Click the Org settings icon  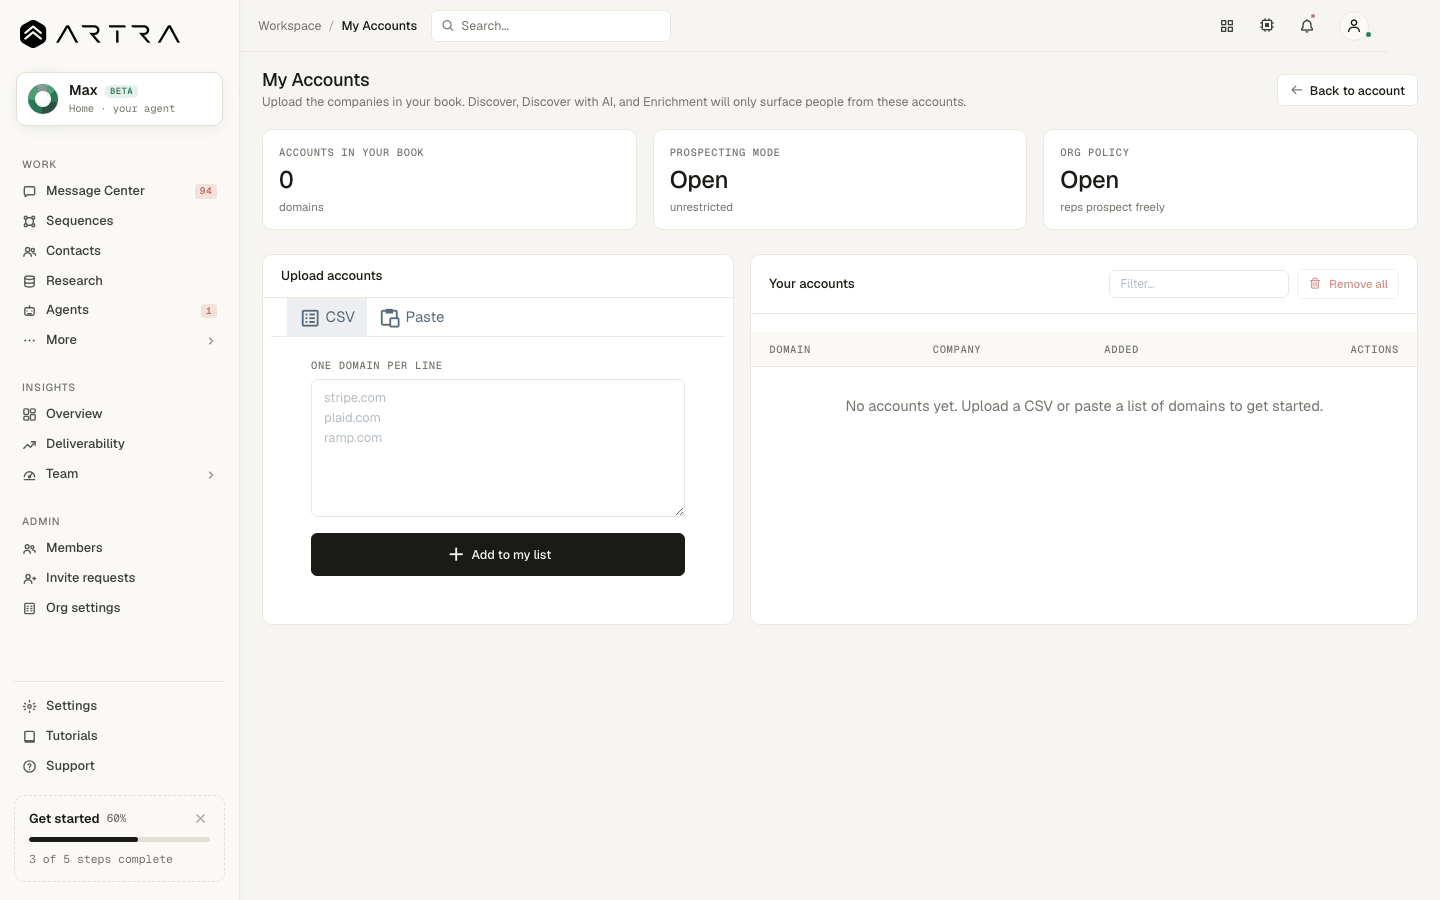(x=30, y=608)
